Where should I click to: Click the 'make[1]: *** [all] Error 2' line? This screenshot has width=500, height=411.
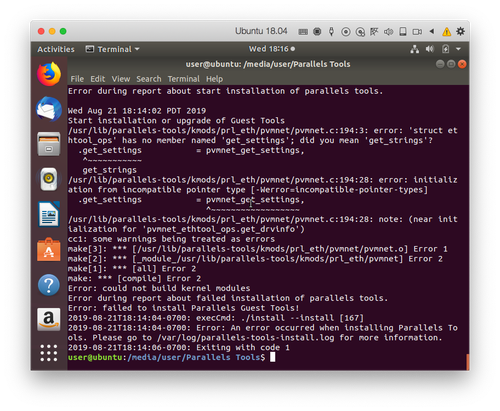point(132,269)
